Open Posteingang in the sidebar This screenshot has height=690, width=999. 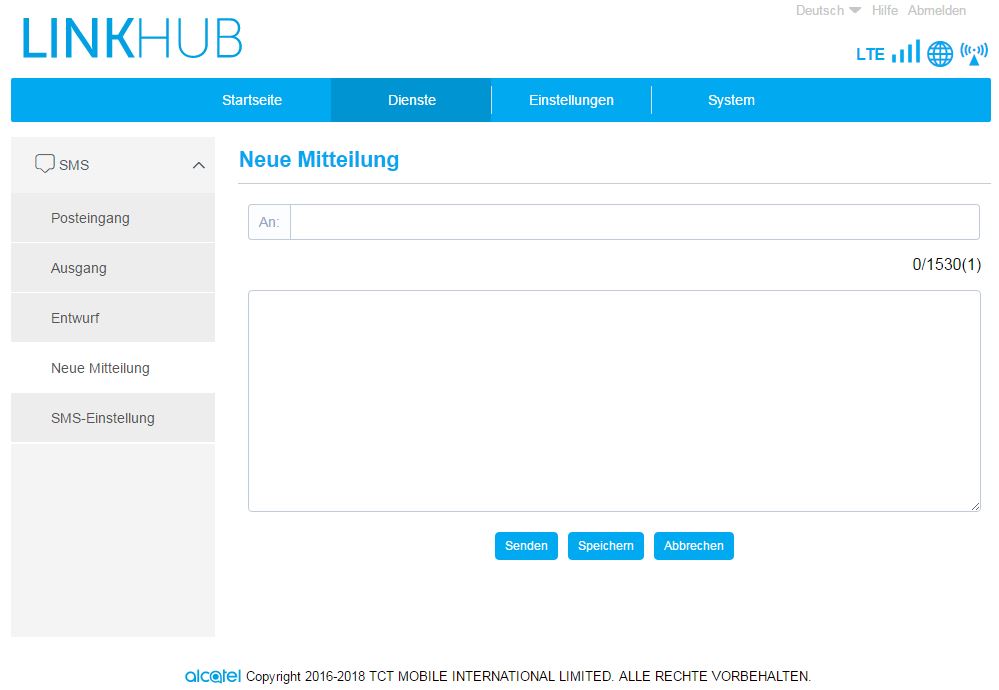pyautogui.click(x=90, y=218)
